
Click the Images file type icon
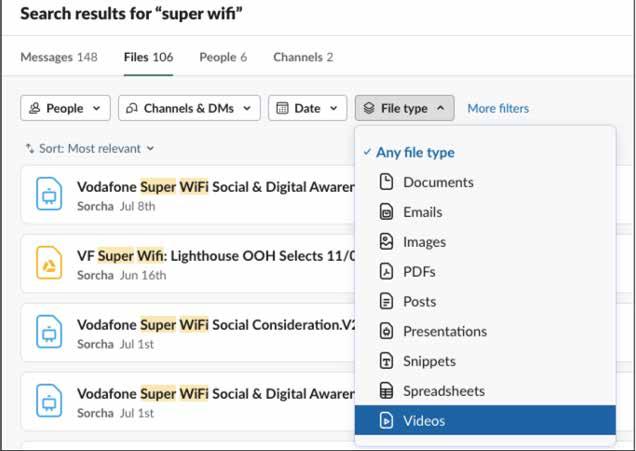(386, 242)
